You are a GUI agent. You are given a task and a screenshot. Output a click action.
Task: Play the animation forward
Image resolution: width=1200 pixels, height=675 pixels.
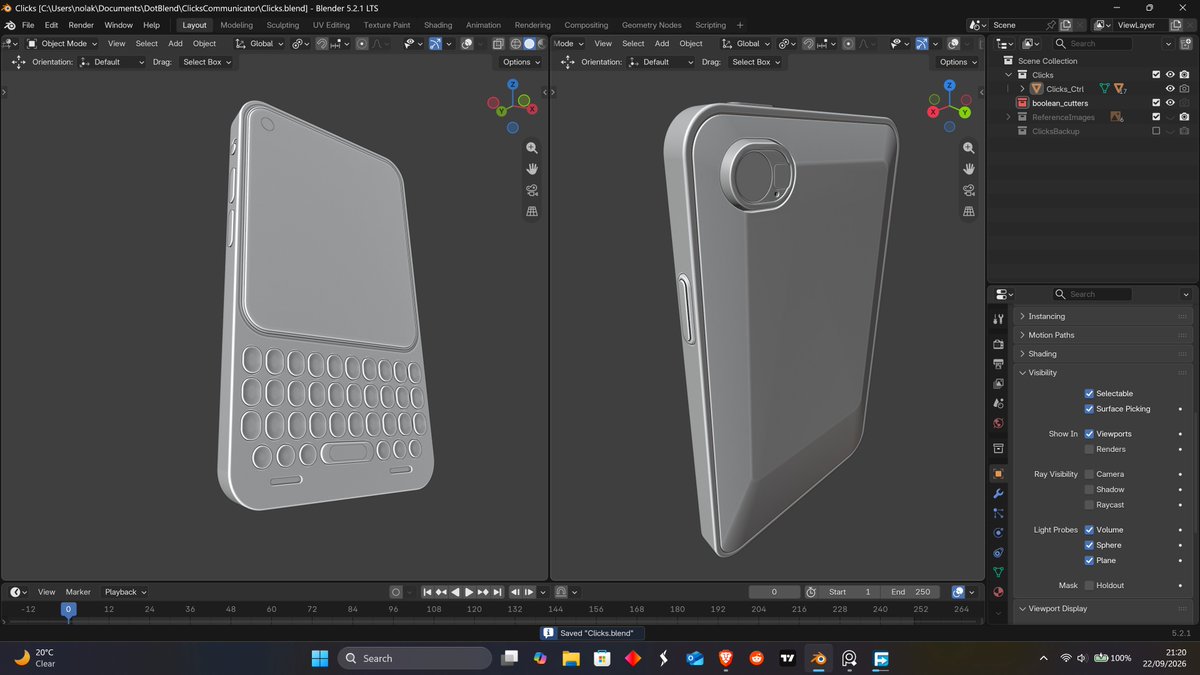pyautogui.click(x=469, y=592)
